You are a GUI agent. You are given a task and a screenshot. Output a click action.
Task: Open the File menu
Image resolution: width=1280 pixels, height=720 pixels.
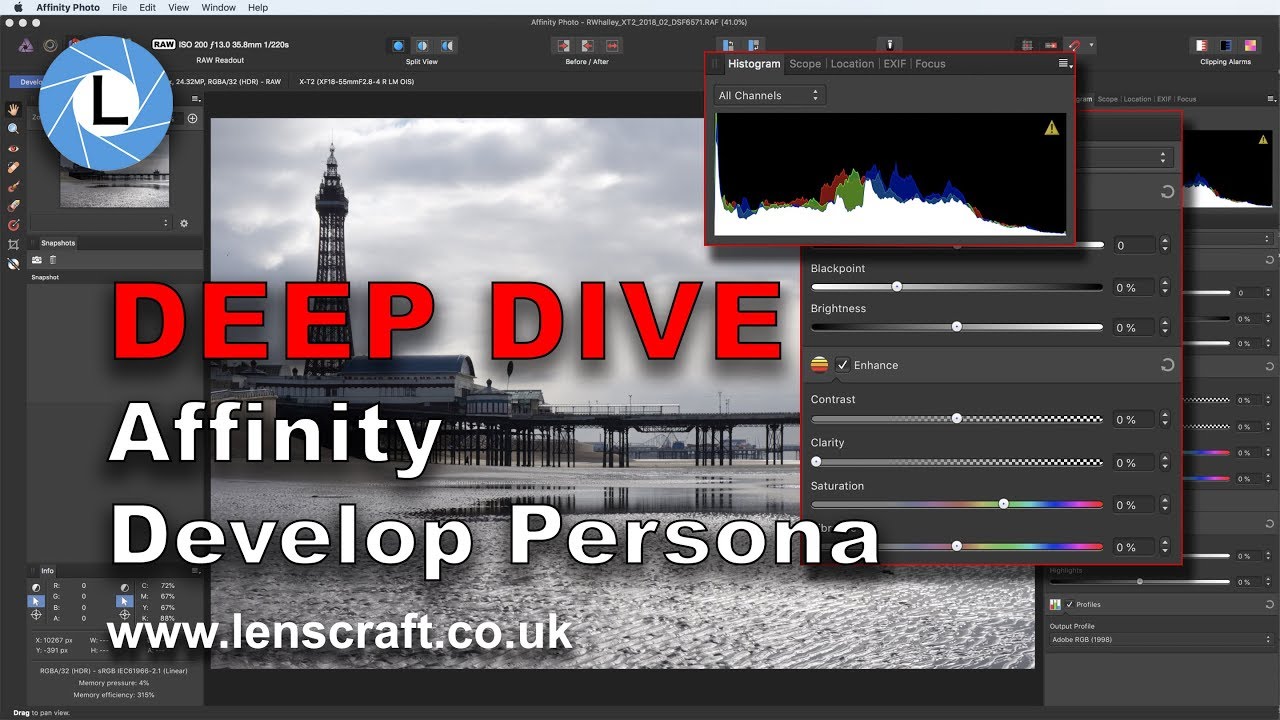pyautogui.click(x=120, y=7)
